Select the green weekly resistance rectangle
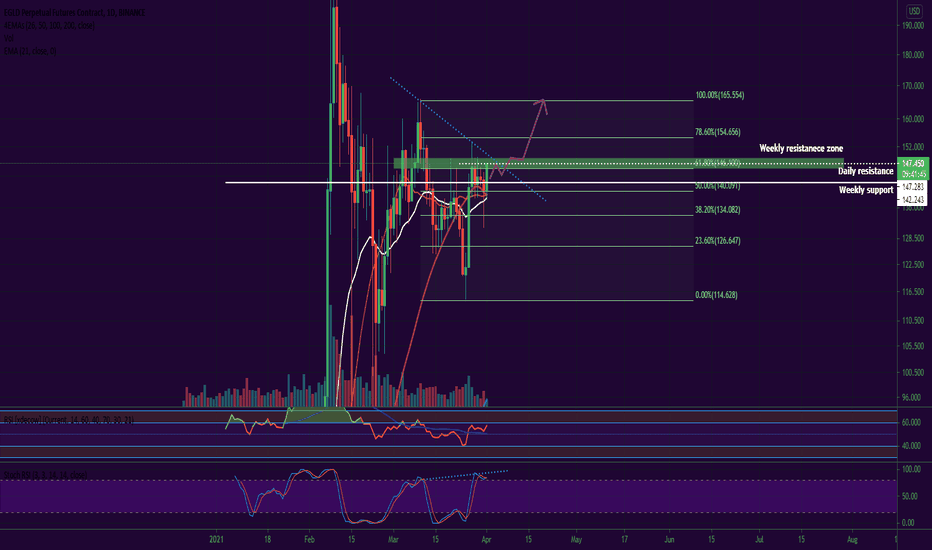This screenshot has width=932, height=550. coord(618,163)
